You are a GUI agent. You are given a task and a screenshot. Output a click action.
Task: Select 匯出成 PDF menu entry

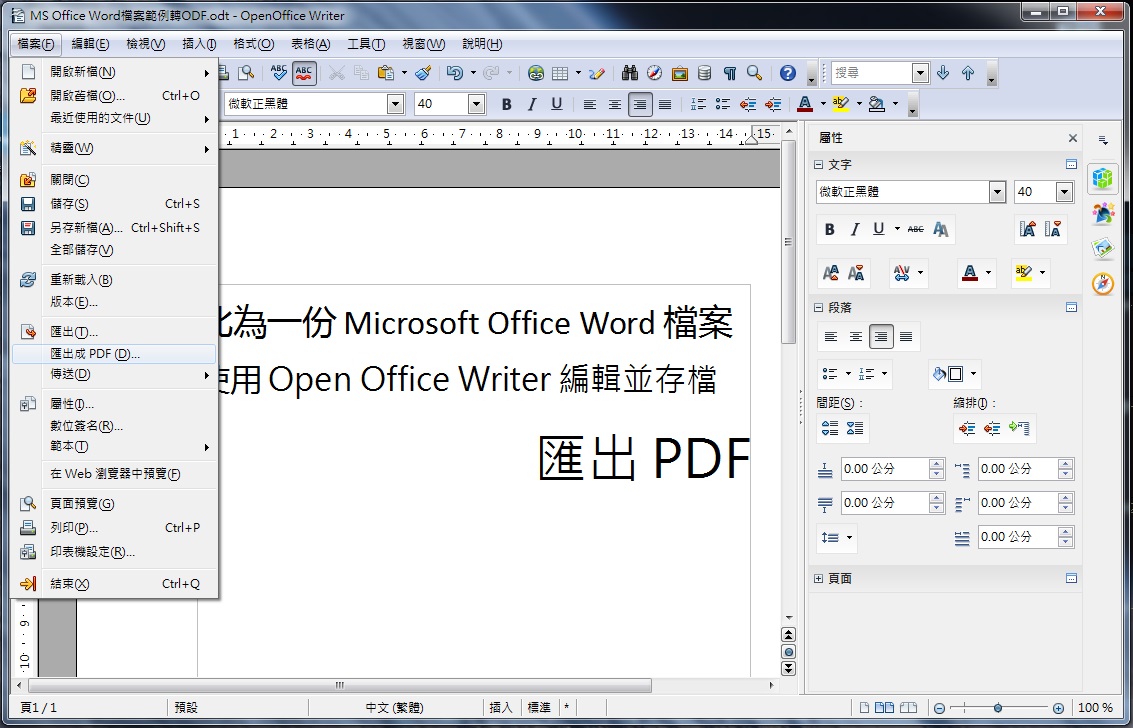[x=95, y=354]
